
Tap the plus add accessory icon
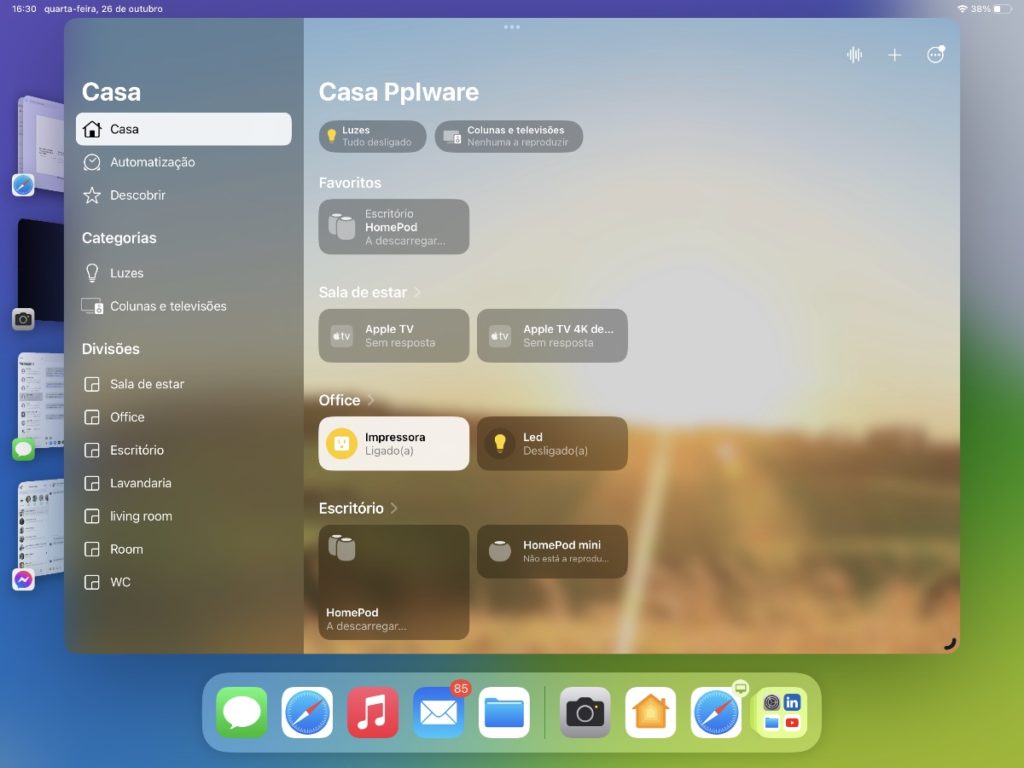[895, 55]
